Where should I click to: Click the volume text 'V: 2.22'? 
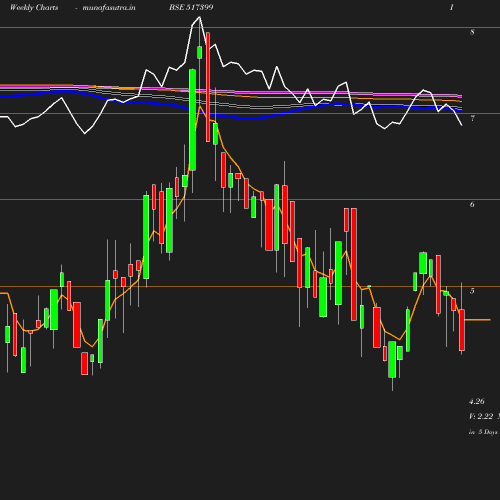tap(481, 416)
